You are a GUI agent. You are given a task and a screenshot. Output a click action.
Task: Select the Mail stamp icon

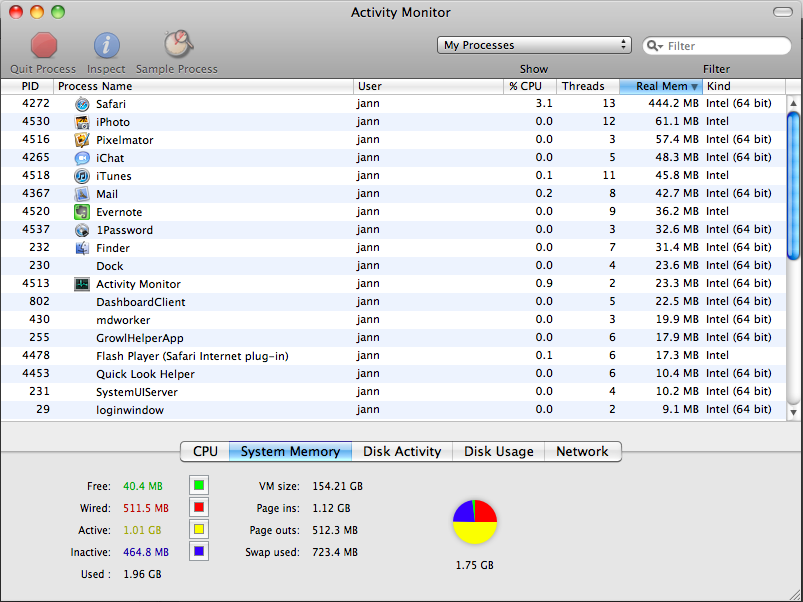[82, 194]
